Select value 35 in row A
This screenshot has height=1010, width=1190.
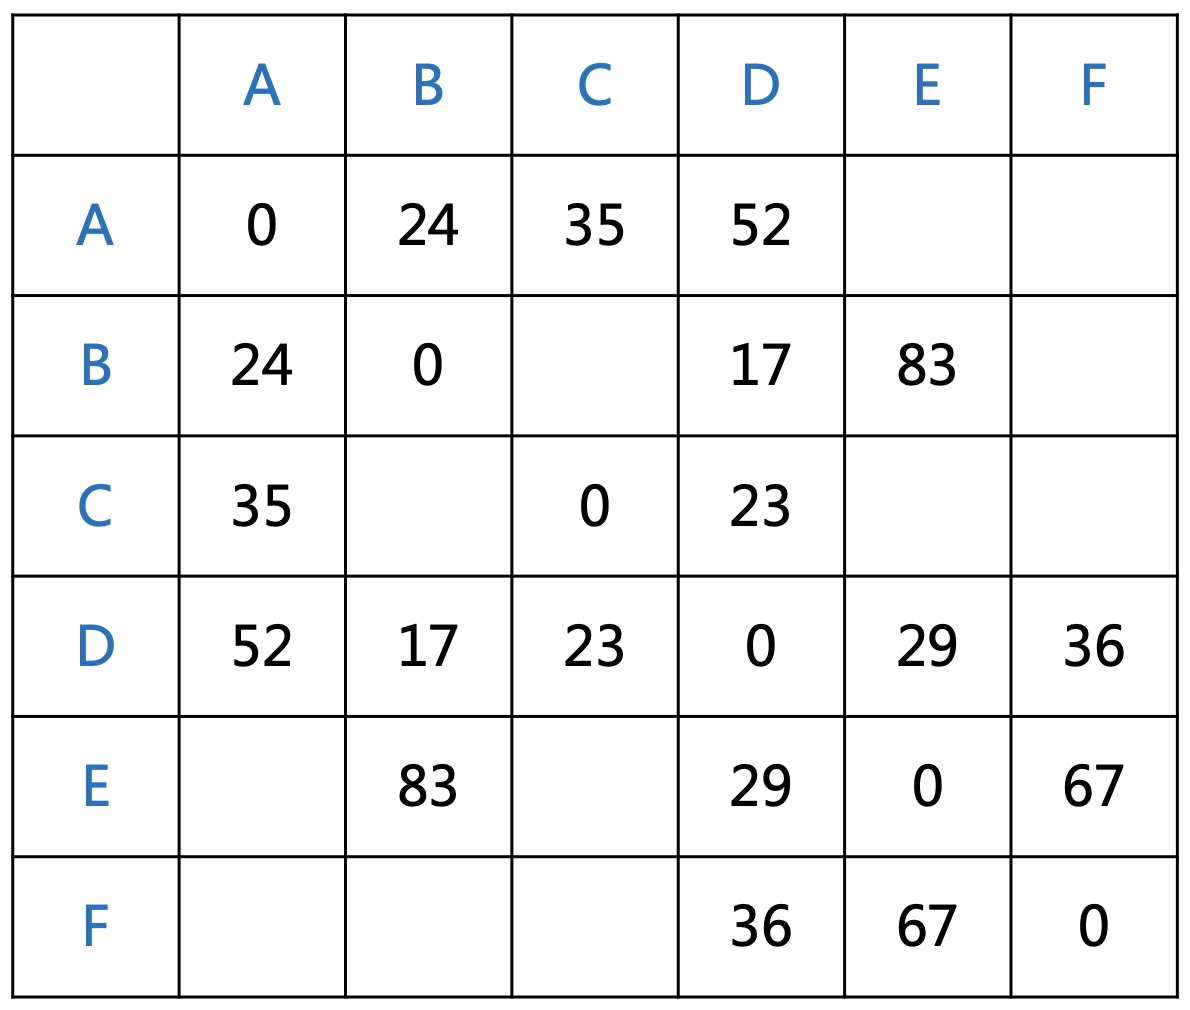(x=594, y=225)
